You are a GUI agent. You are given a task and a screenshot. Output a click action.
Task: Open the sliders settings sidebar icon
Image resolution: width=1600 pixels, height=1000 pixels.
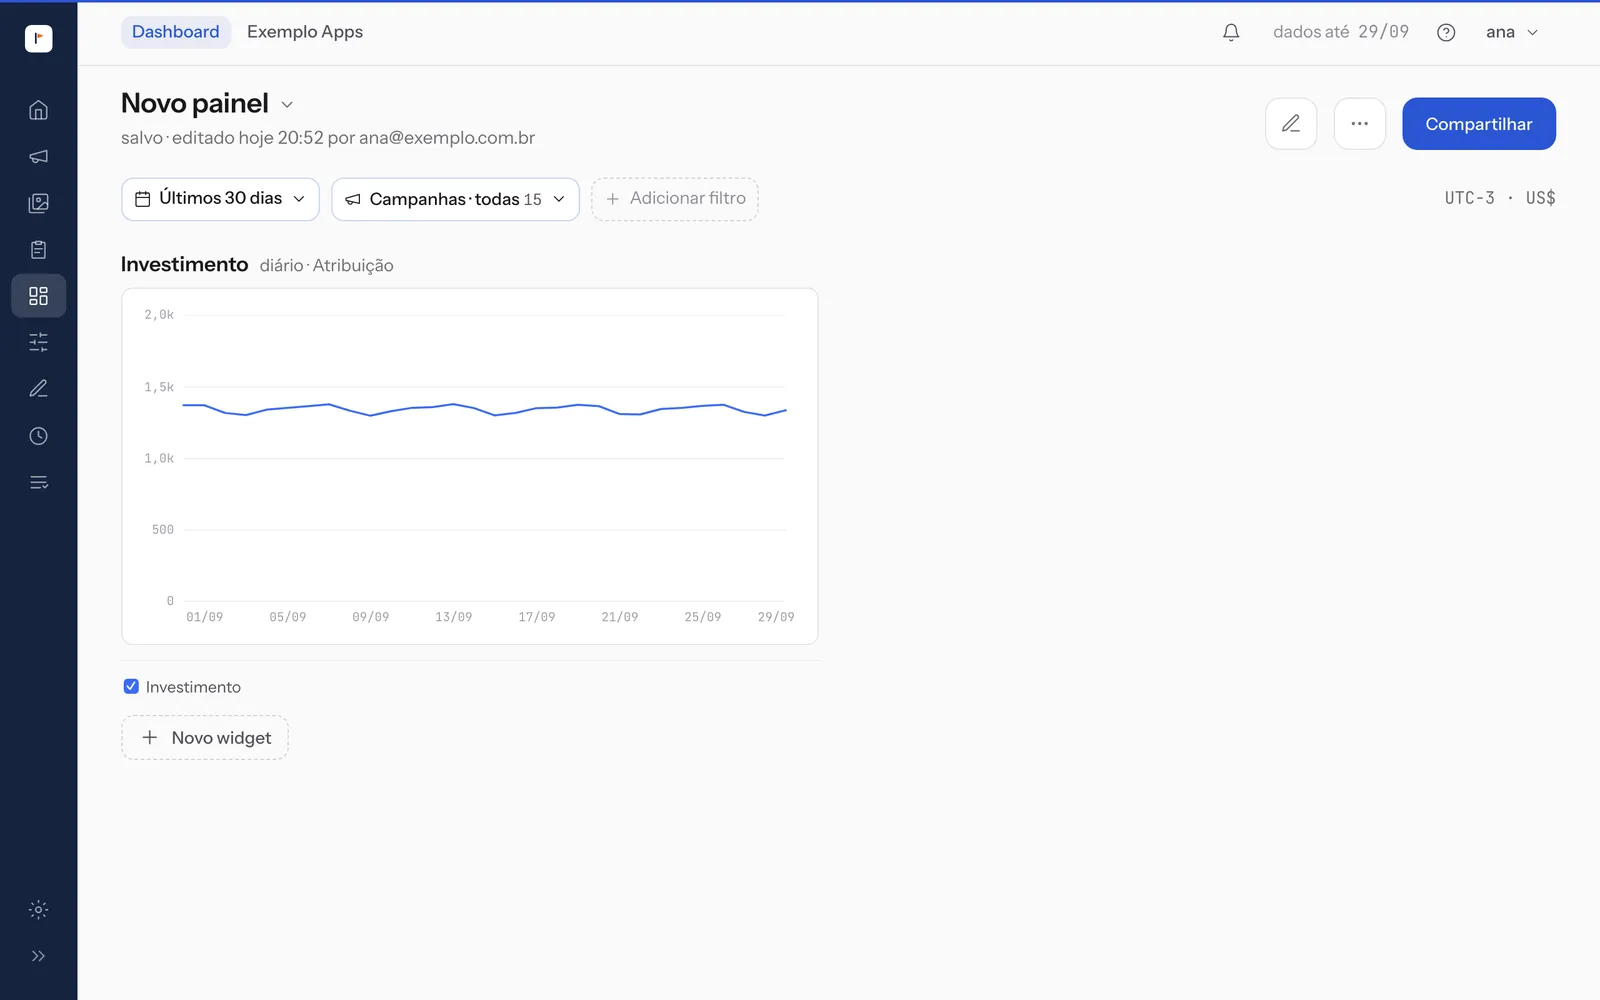(x=38, y=342)
